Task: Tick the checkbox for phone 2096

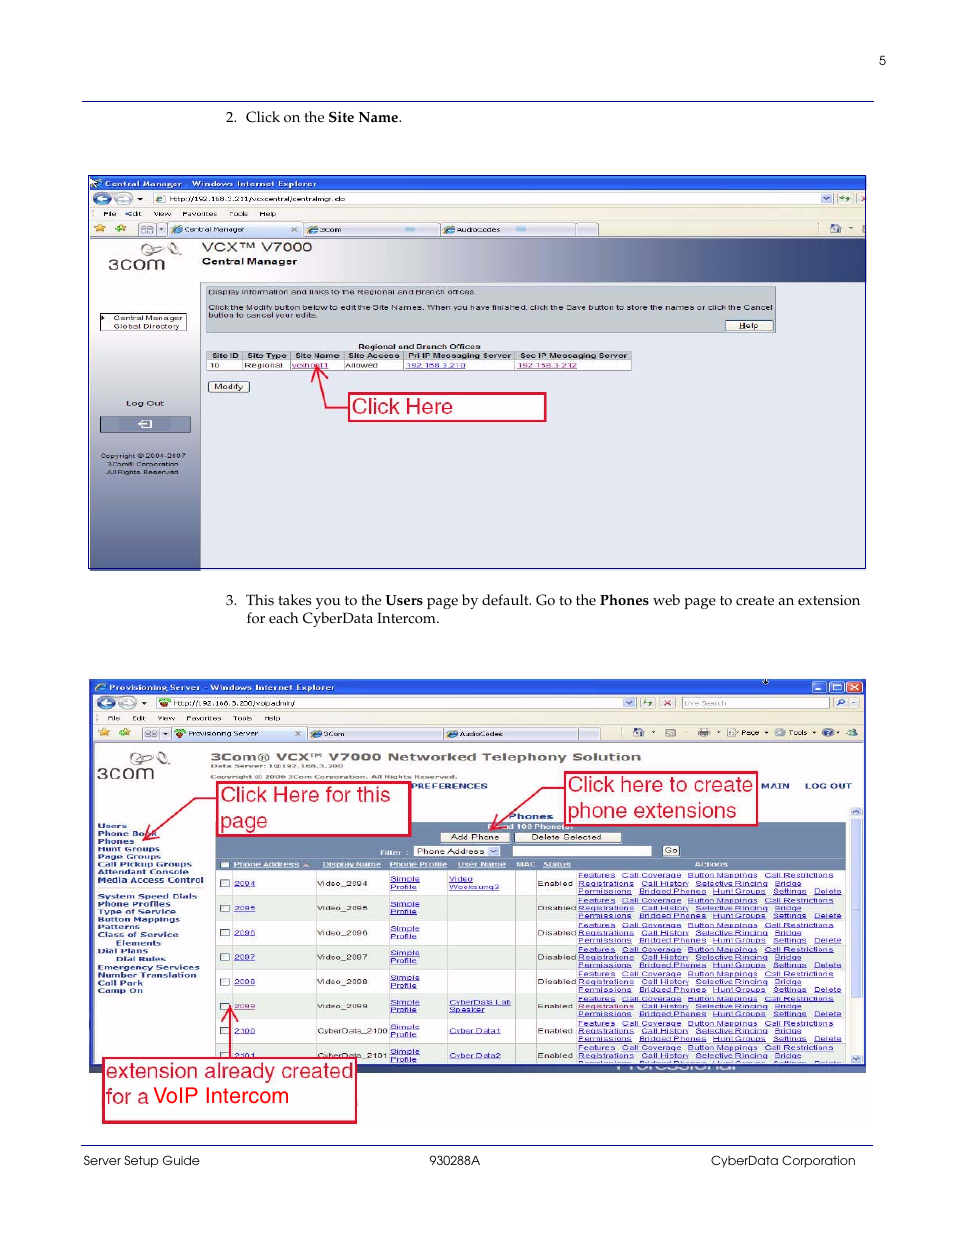Action: tap(225, 933)
